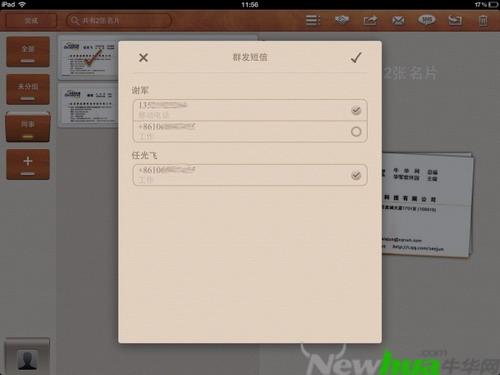This screenshot has width=500, height=375.
Task: Tap the 完成 button
Action: pos(31,21)
